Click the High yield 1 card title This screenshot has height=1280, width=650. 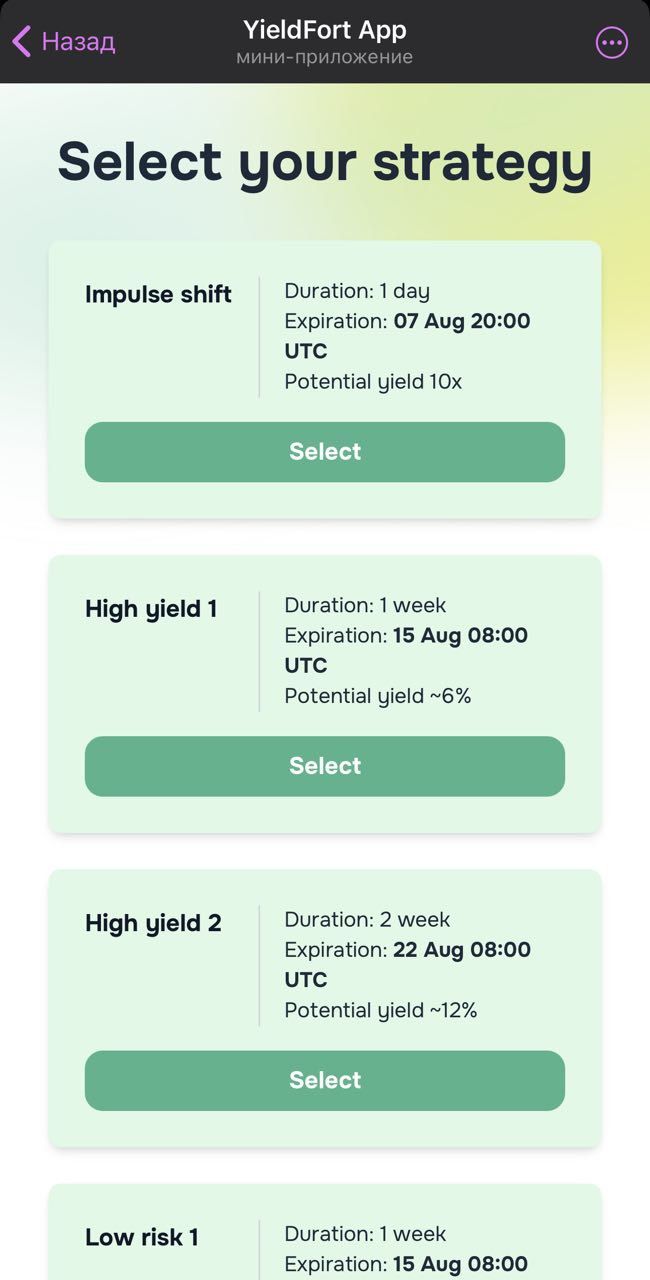pos(151,609)
